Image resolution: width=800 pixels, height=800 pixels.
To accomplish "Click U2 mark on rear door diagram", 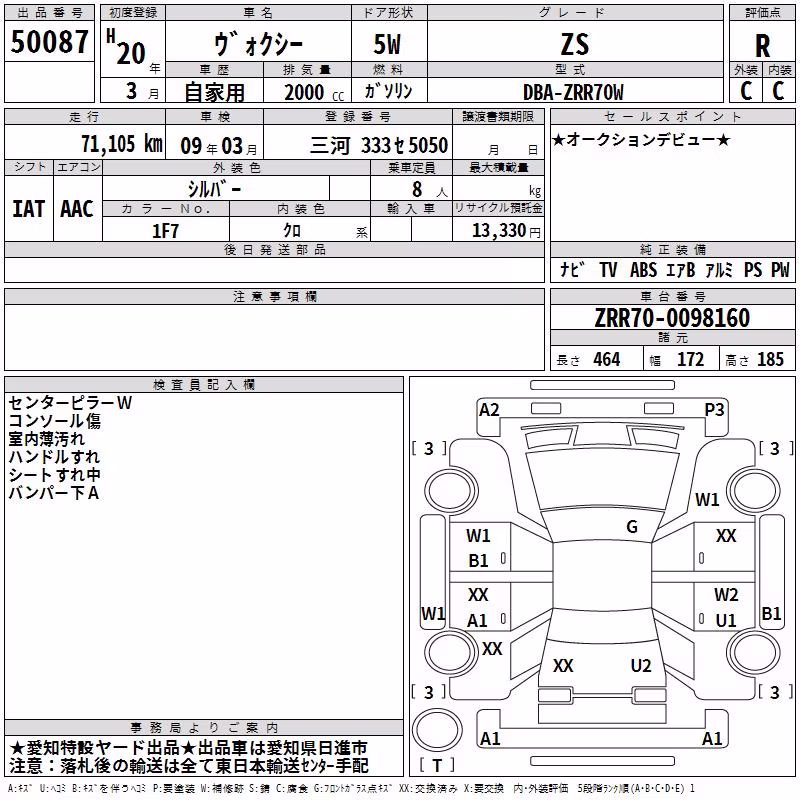I will point(641,666).
